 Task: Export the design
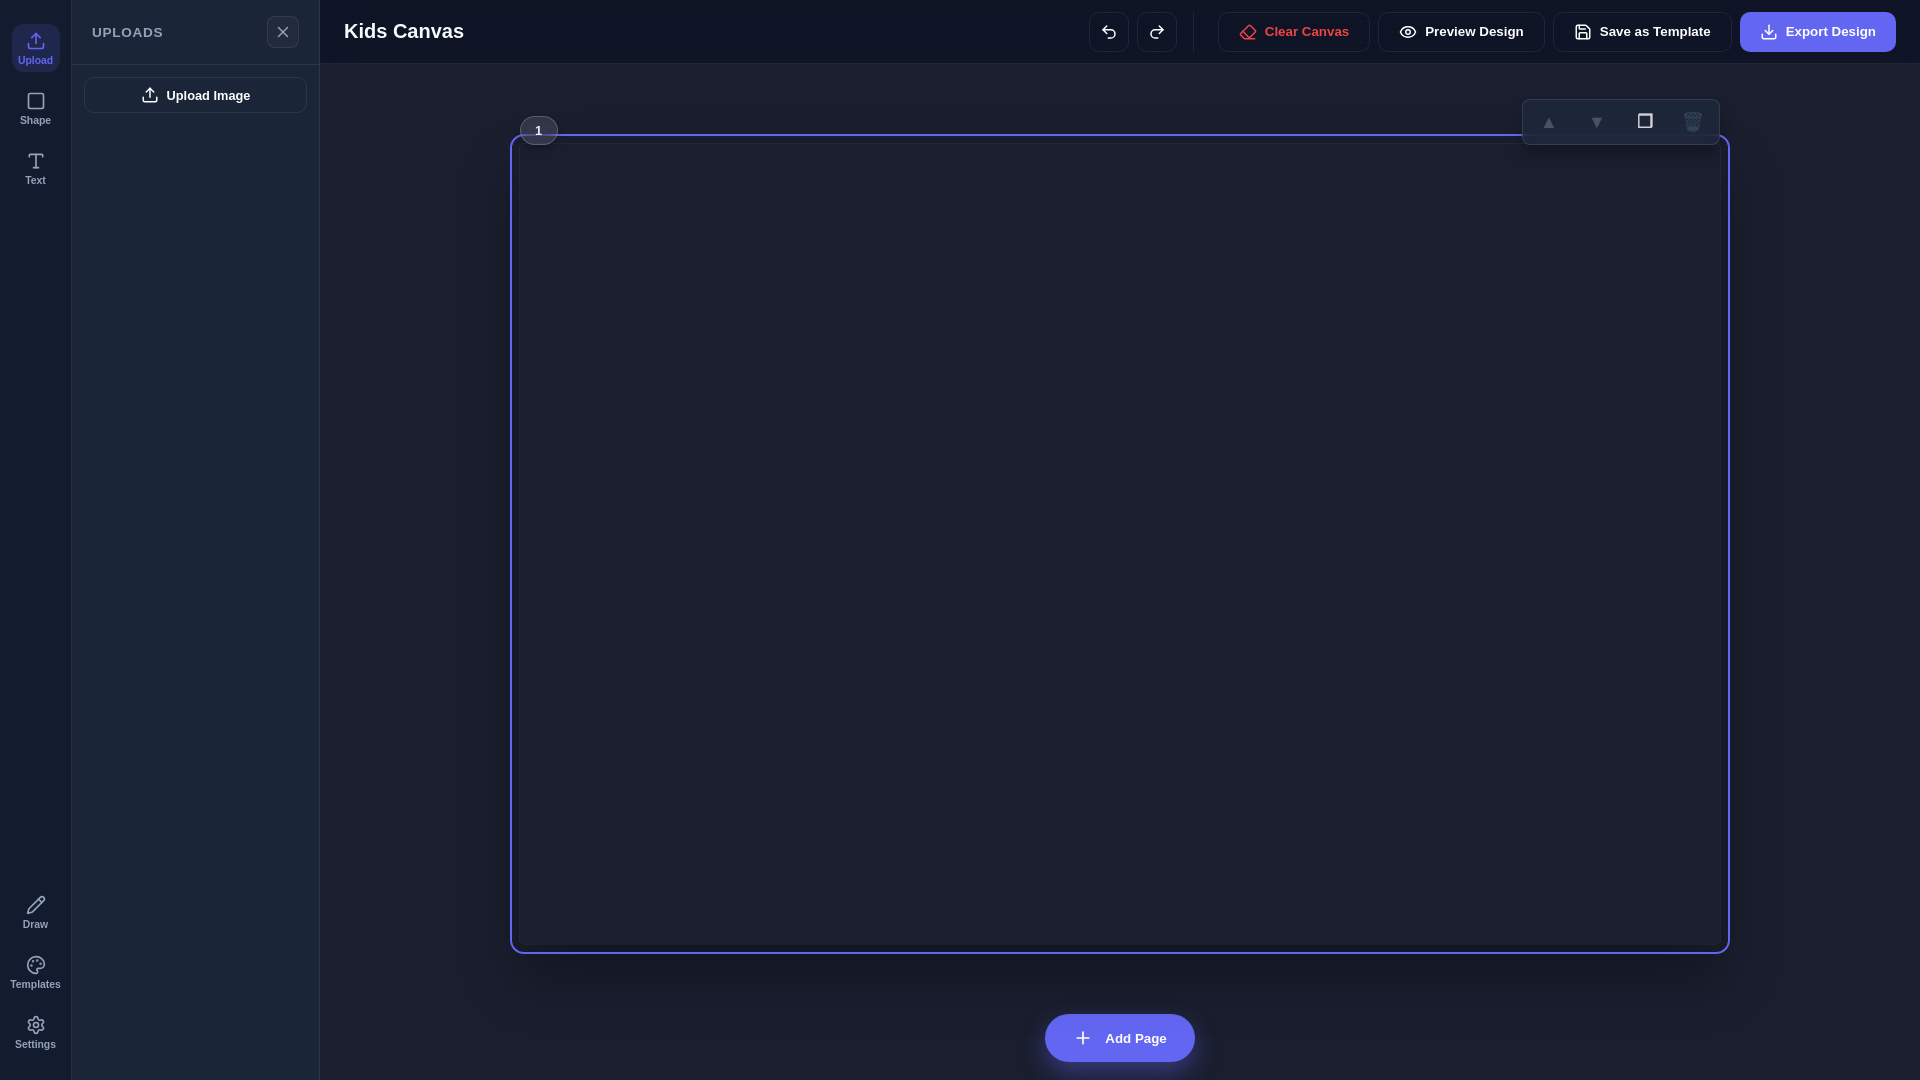[x=1818, y=32]
